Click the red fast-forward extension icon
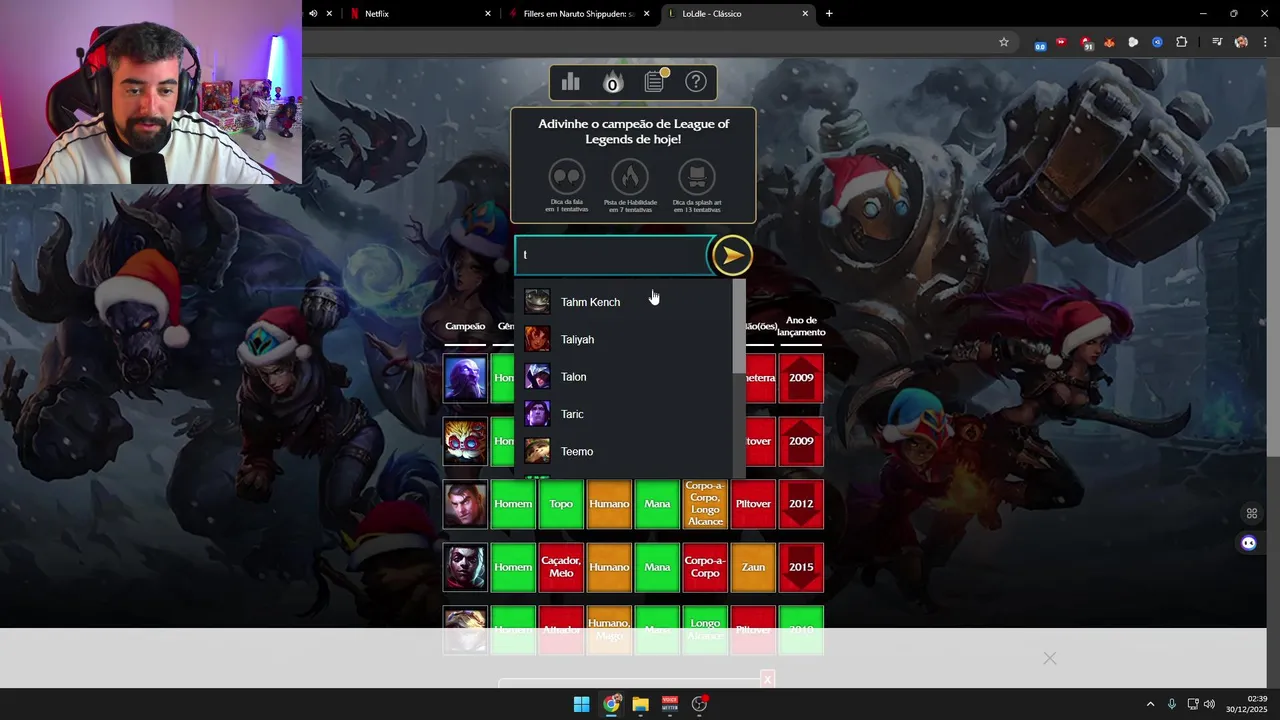 pyautogui.click(x=1061, y=42)
